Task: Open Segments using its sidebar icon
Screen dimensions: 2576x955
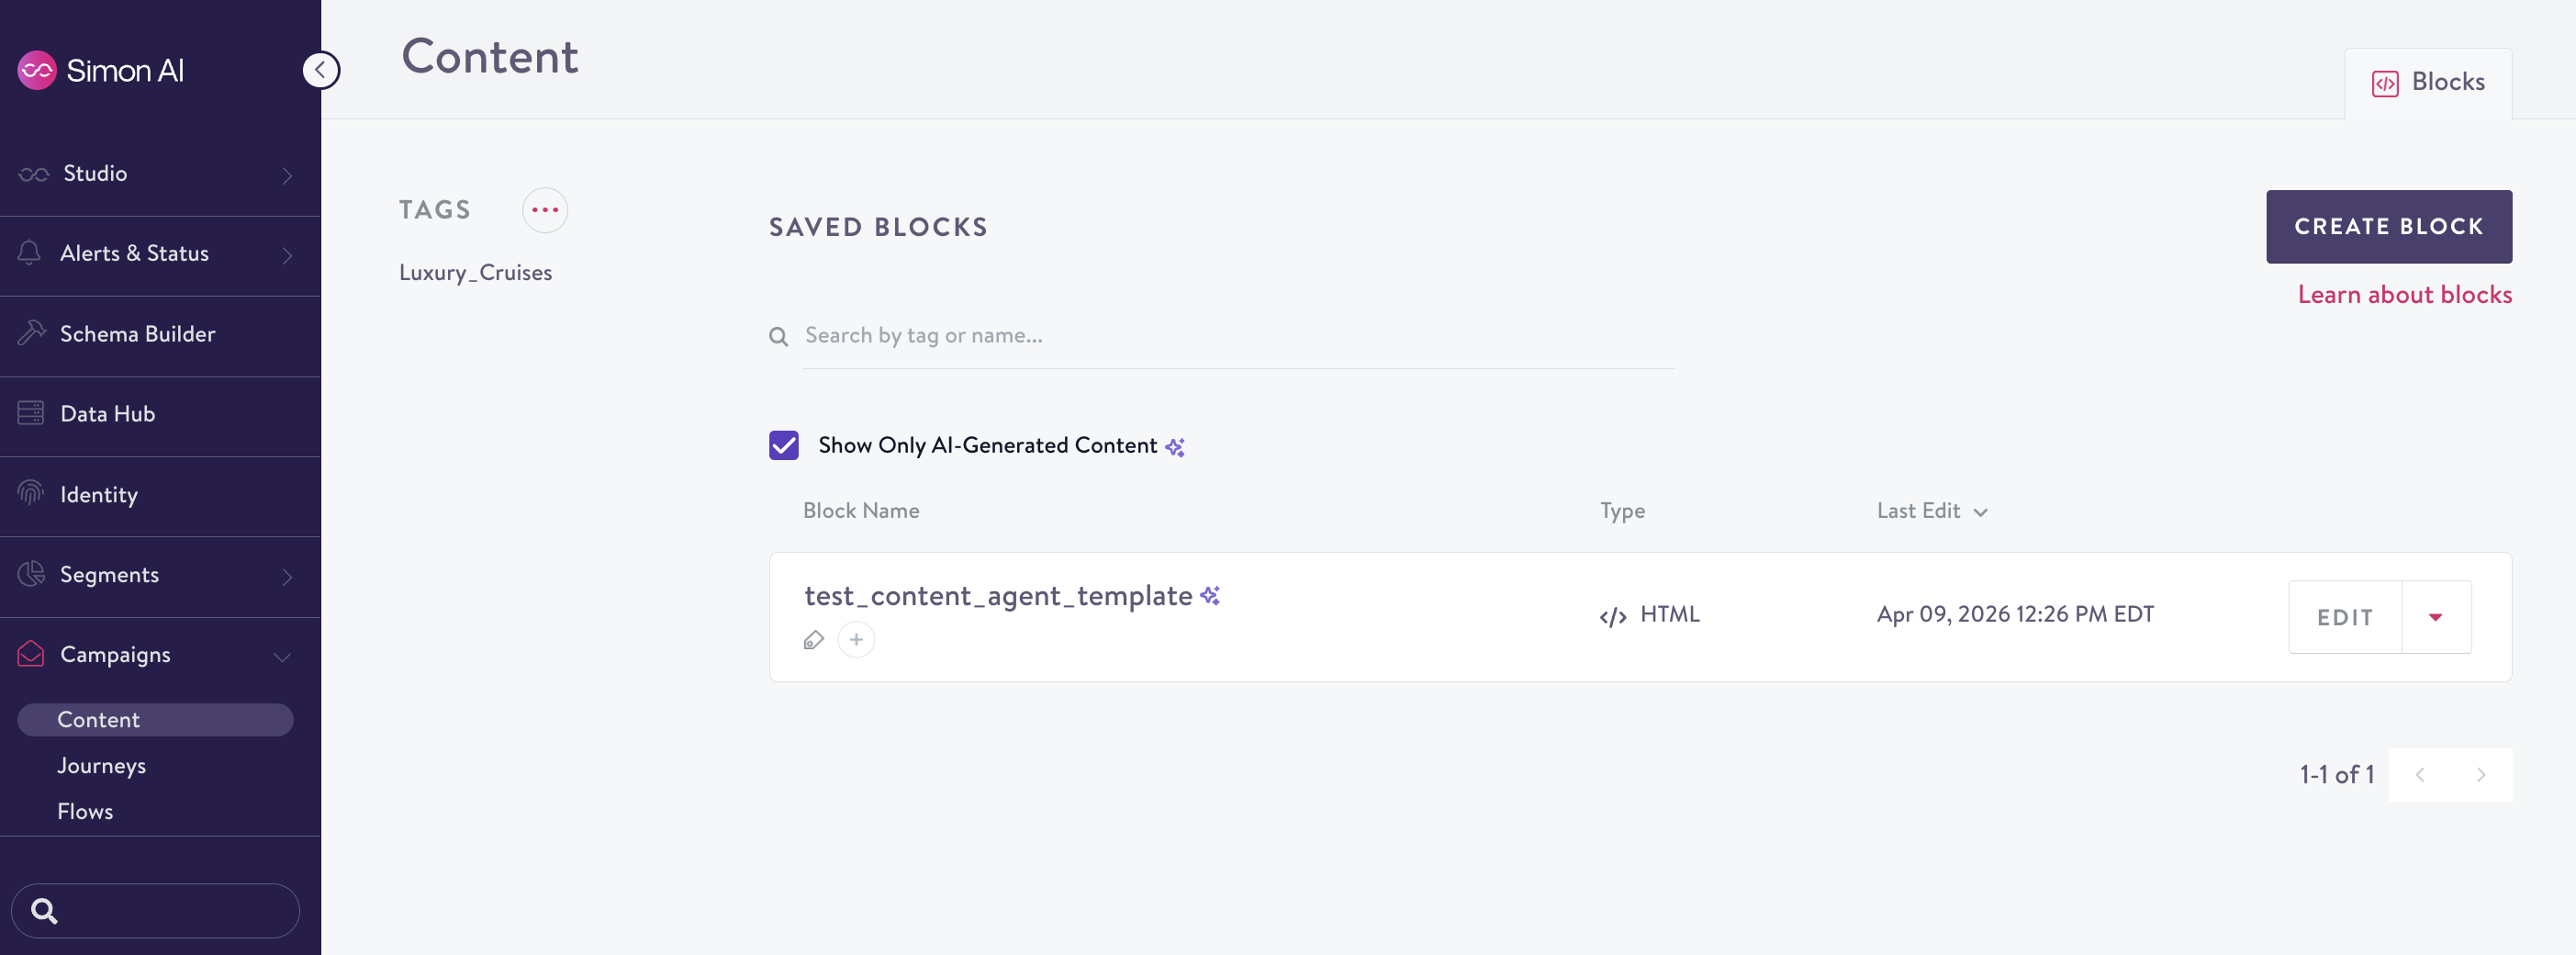Action: [31, 574]
